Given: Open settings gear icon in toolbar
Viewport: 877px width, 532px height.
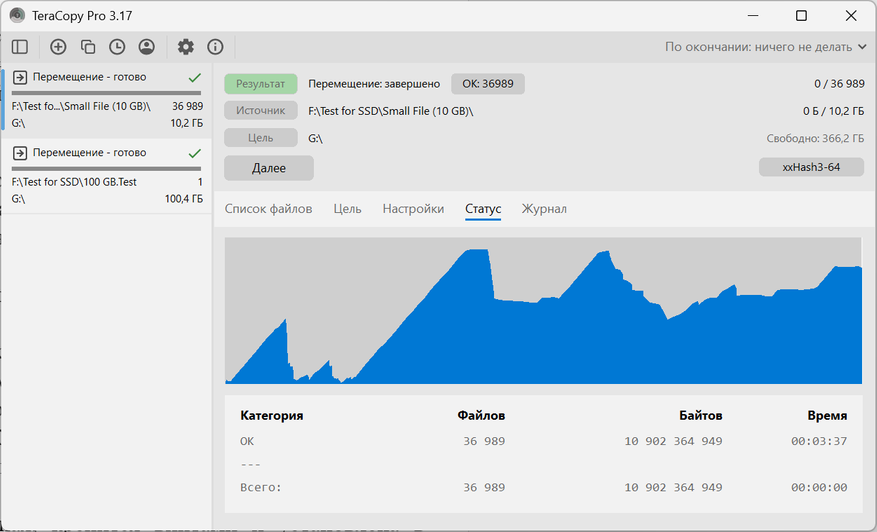Looking at the screenshot, I should 185,47.
